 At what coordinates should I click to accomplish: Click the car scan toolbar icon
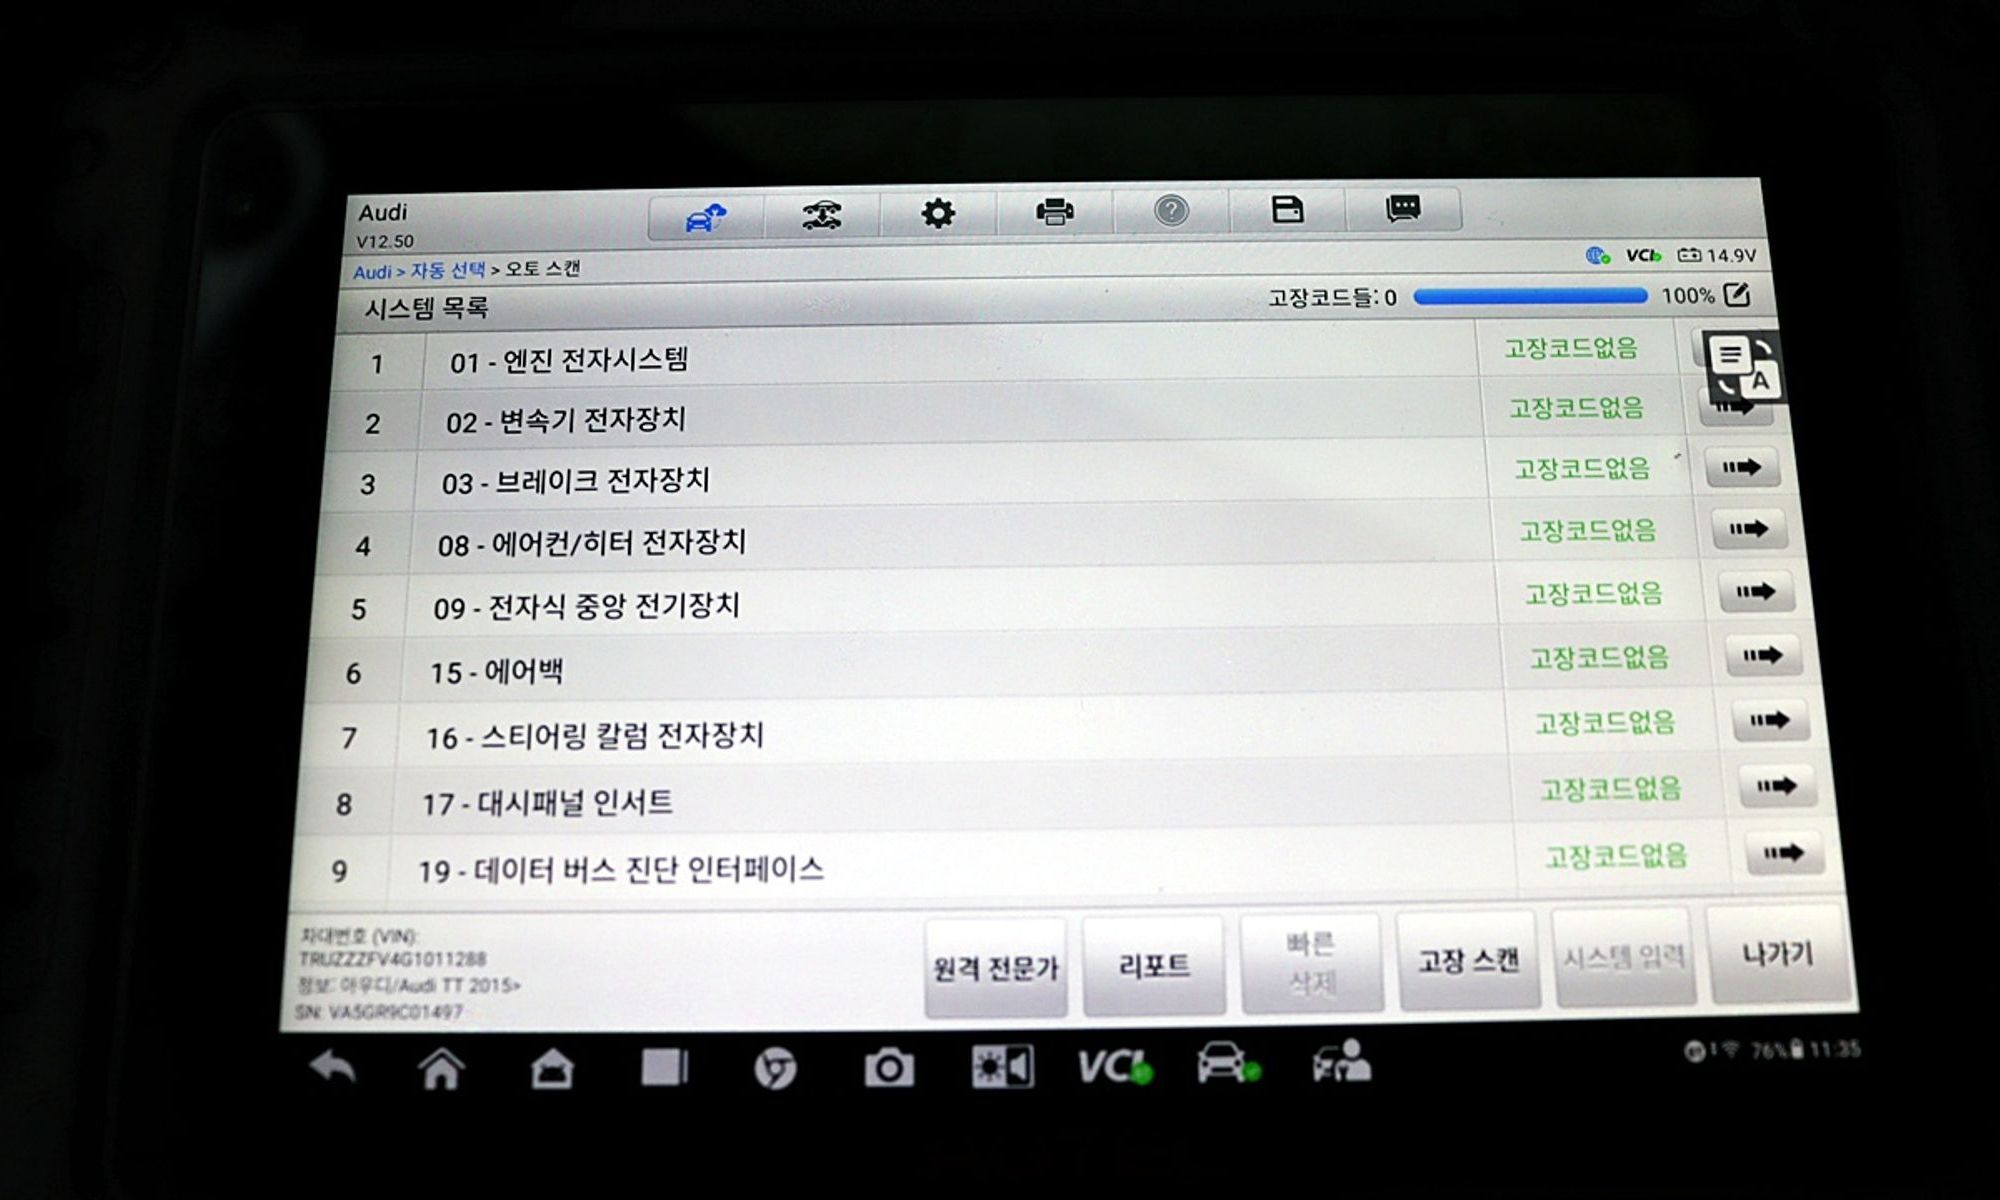822,214
